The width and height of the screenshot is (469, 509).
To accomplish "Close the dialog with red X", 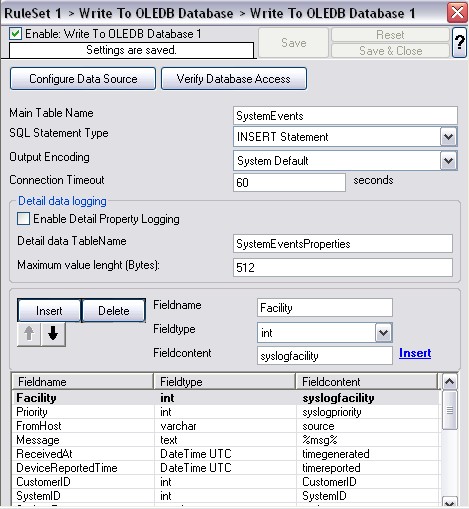I will 457,13.
